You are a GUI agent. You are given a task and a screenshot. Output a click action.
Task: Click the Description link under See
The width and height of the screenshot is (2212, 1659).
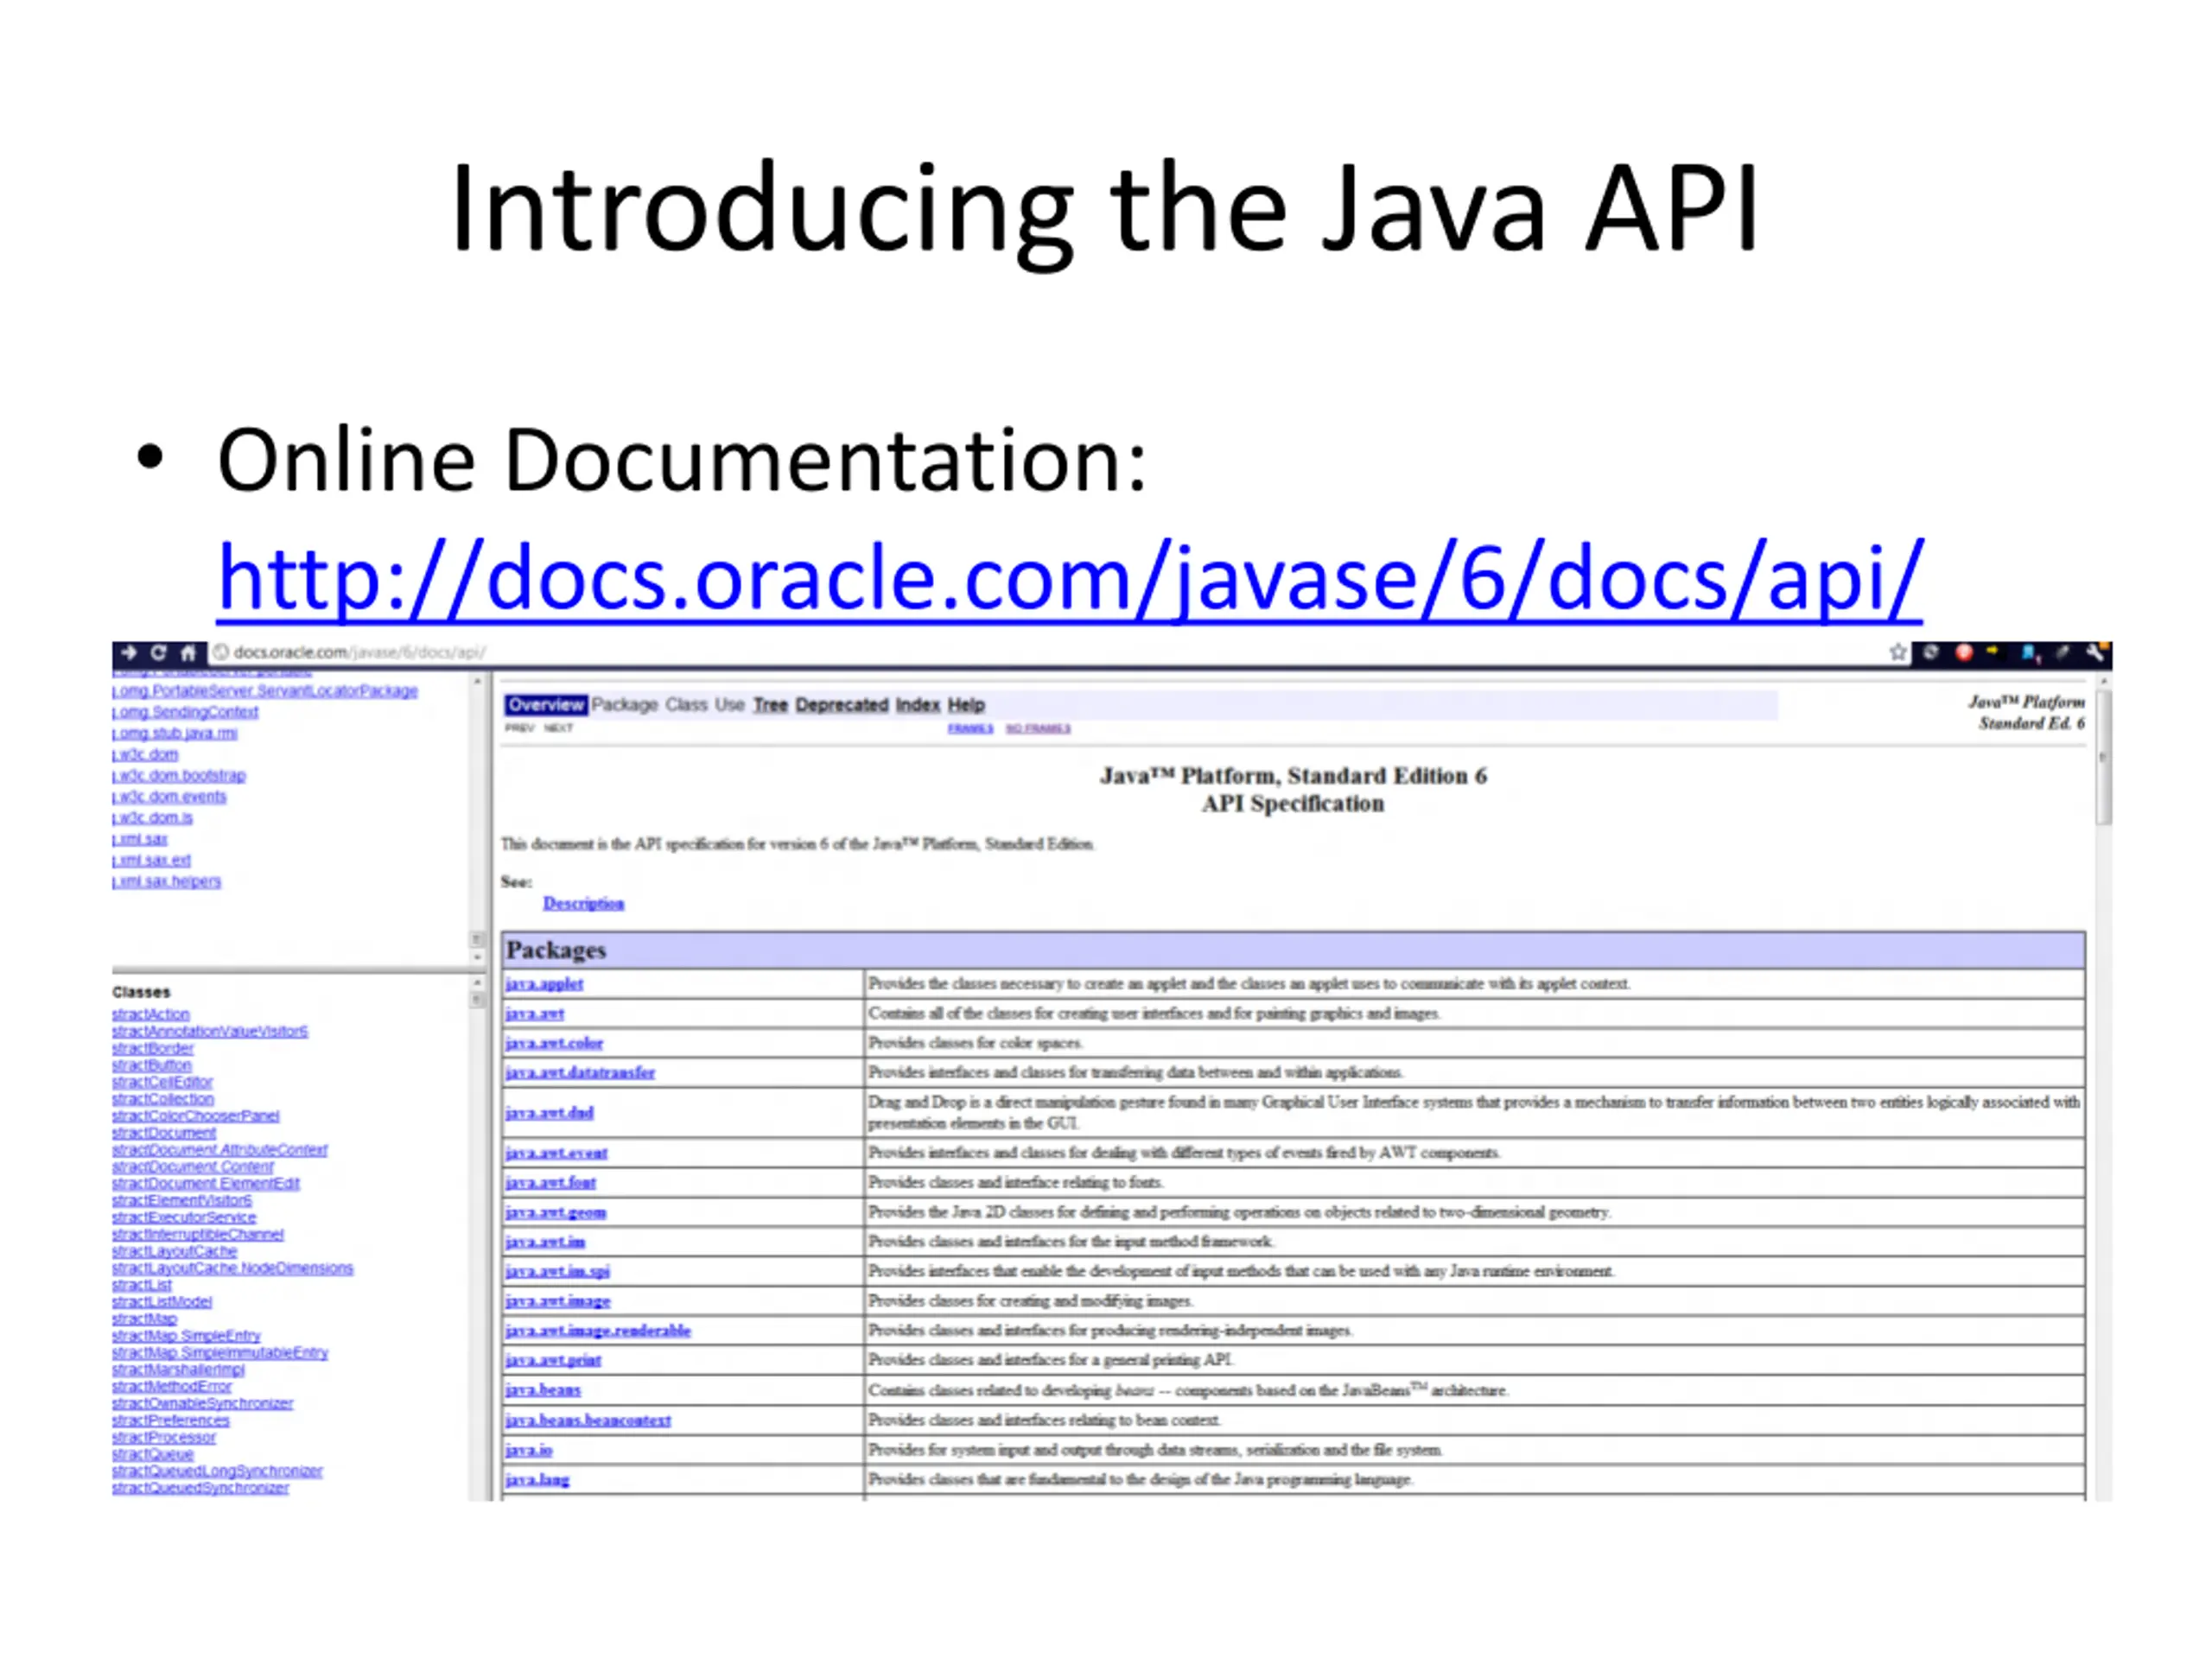(x=583, y=903)
